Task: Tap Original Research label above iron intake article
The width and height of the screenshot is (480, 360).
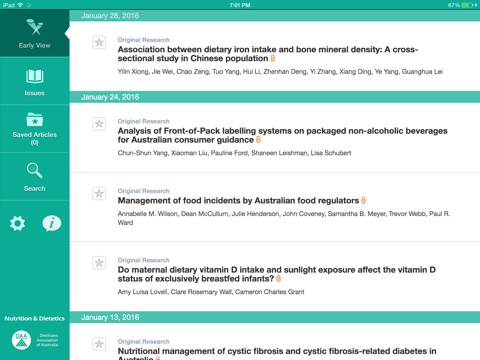Action: click(x=144, y=40)
